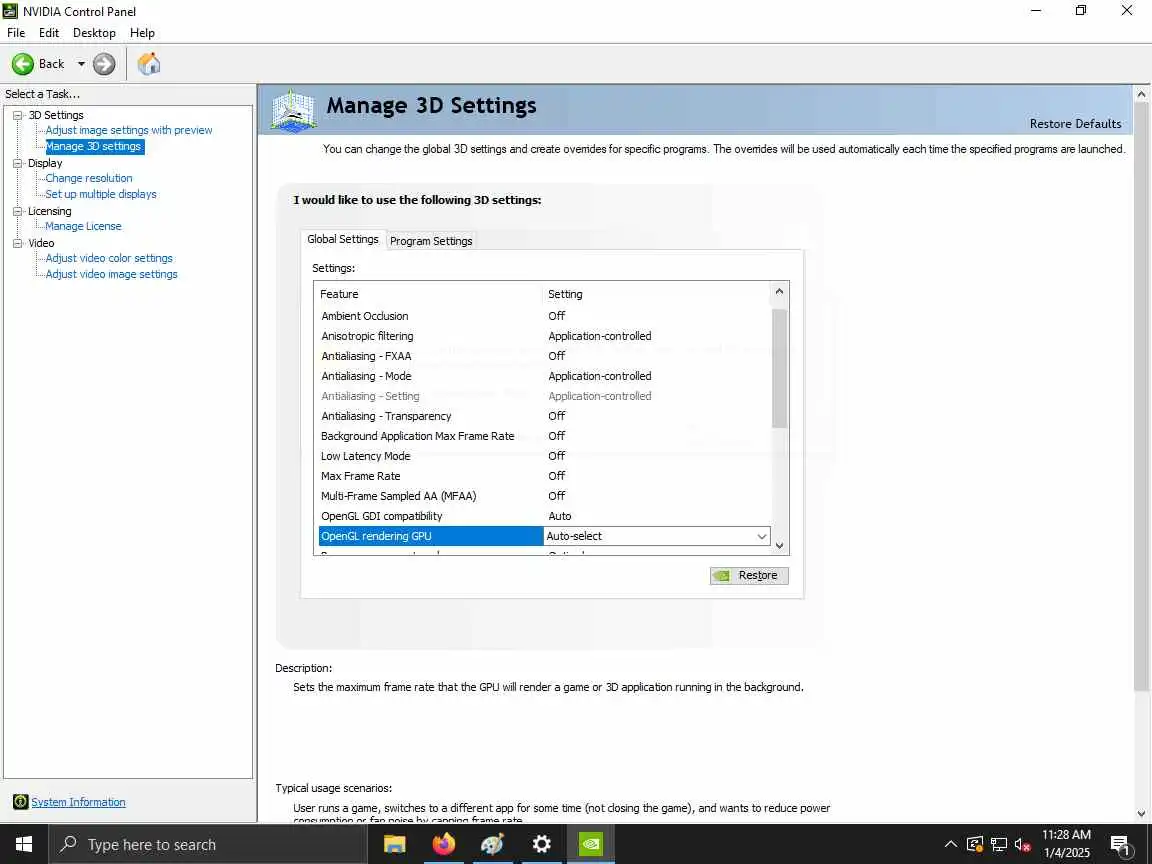Click the NVIDIA Control Panel title bar icon

pos(10,11)
